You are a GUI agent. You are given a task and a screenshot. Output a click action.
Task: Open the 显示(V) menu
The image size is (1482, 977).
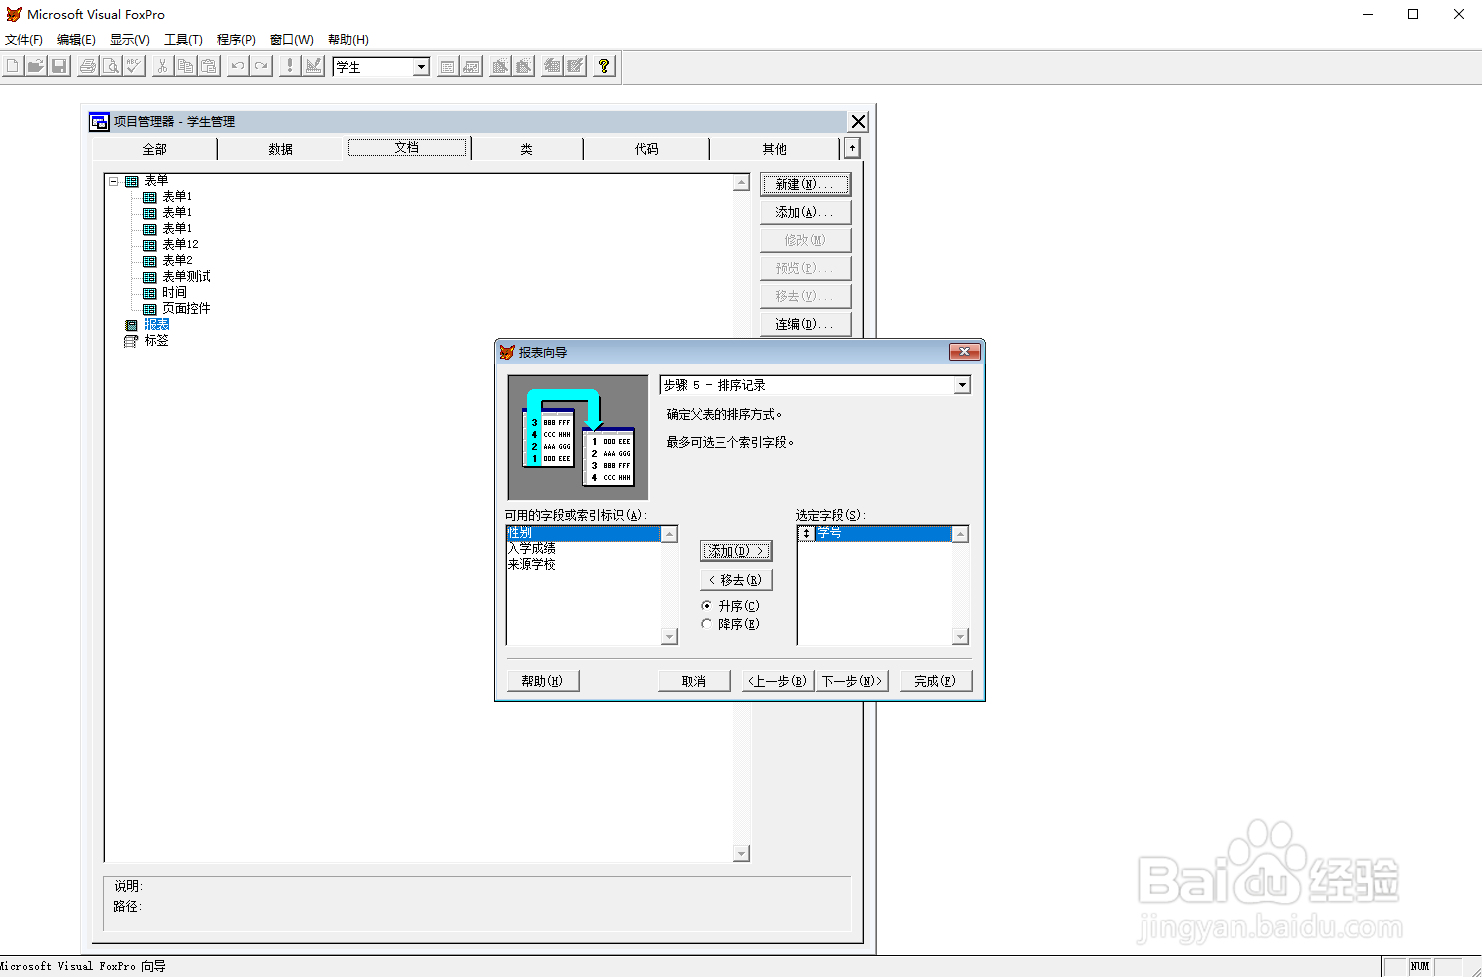click(x=130, y=40)
